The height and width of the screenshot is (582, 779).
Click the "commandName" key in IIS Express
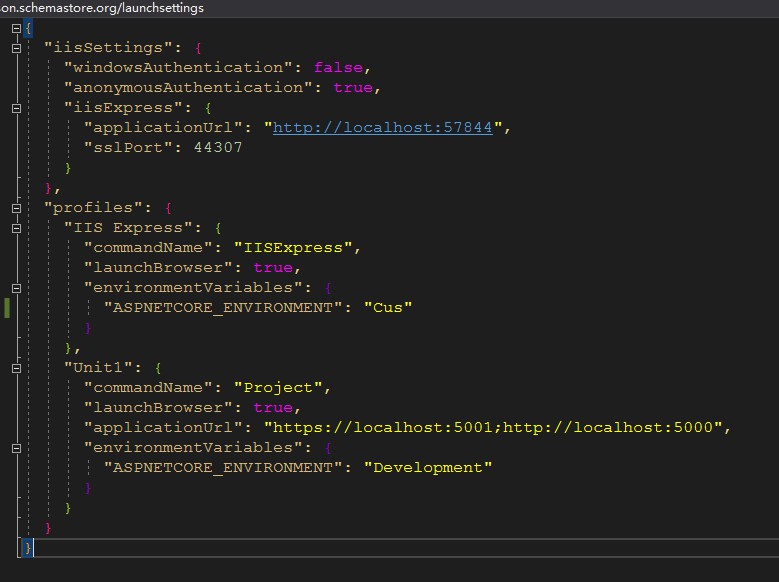point(149,248)
